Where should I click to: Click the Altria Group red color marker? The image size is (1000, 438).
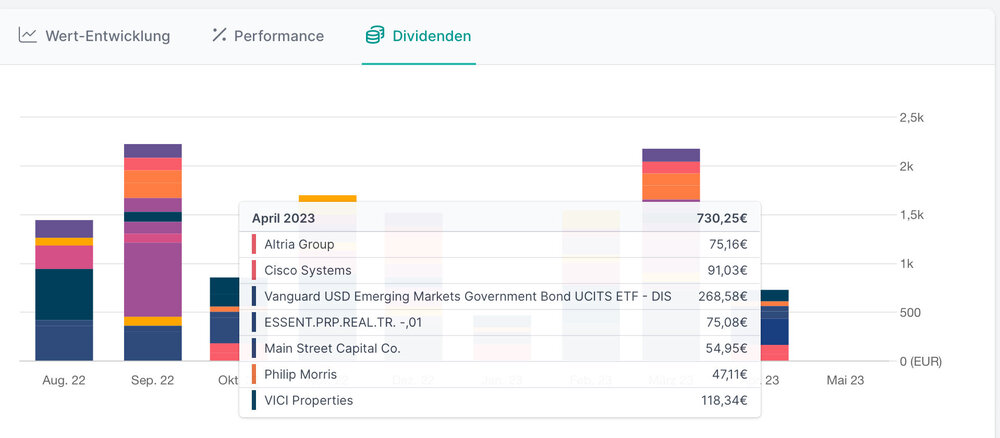pos(254,244)
